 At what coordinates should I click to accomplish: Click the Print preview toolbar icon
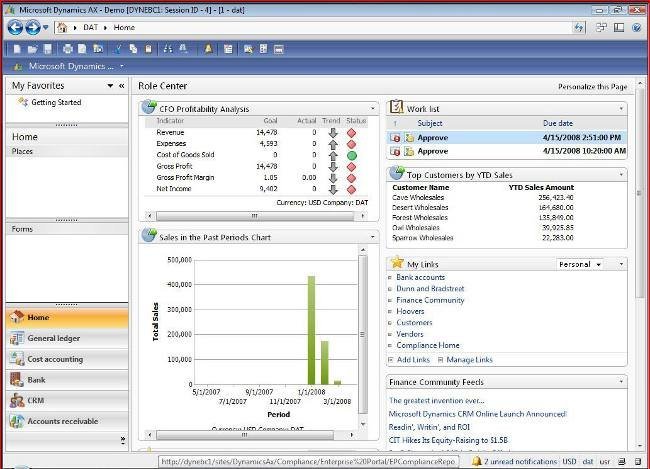click(x=82, y=49)
